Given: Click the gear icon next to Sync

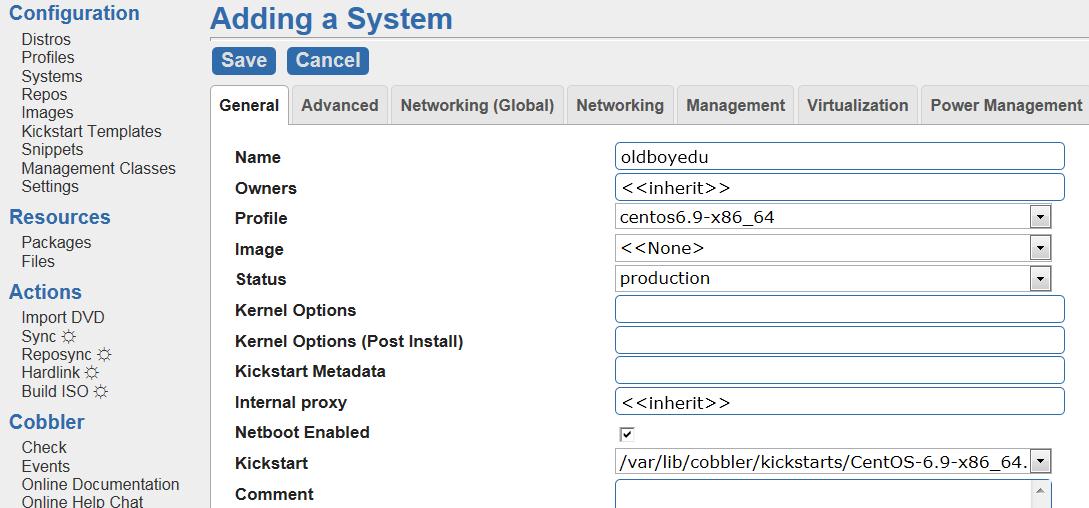Looking at the screenshot, I should pos(68,337).
